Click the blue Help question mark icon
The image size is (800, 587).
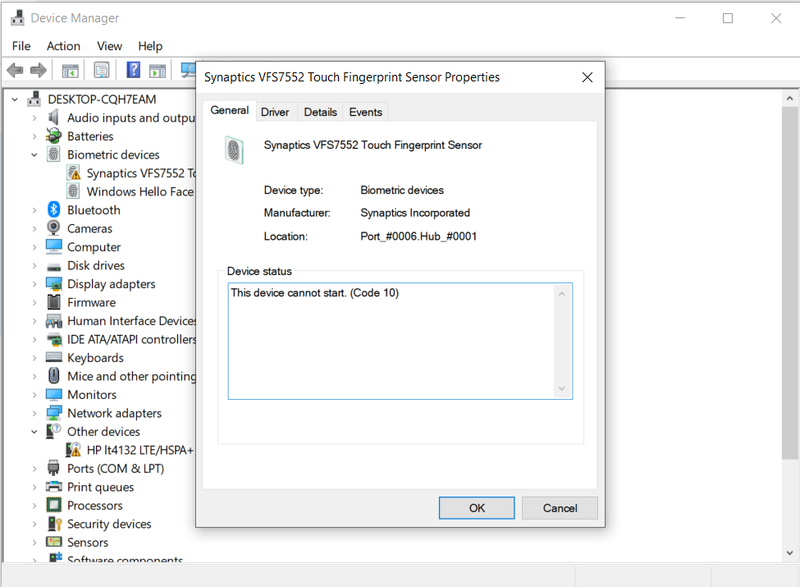133,69
